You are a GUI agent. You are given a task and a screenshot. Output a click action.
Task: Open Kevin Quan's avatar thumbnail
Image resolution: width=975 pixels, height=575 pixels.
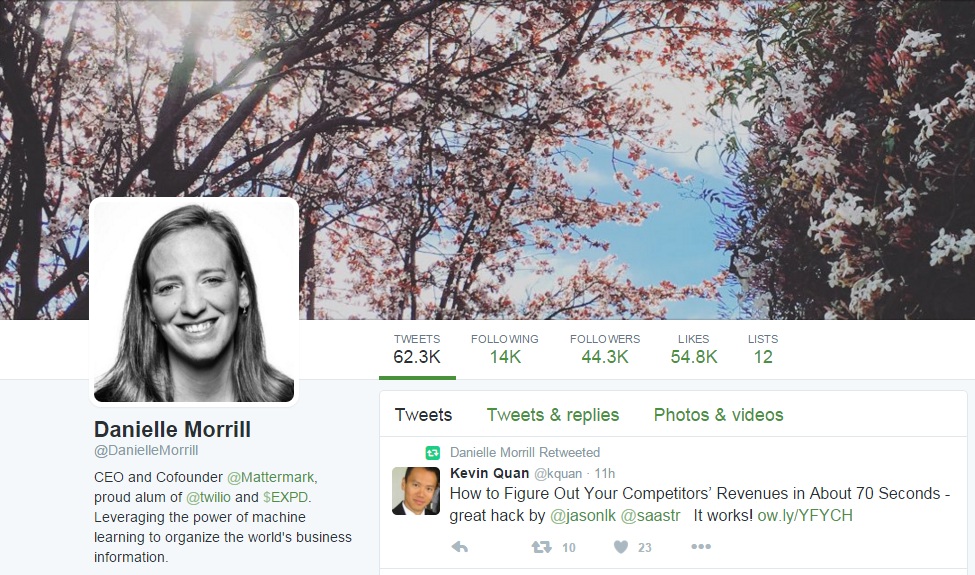pyautogui.click(x=416, y=491)
